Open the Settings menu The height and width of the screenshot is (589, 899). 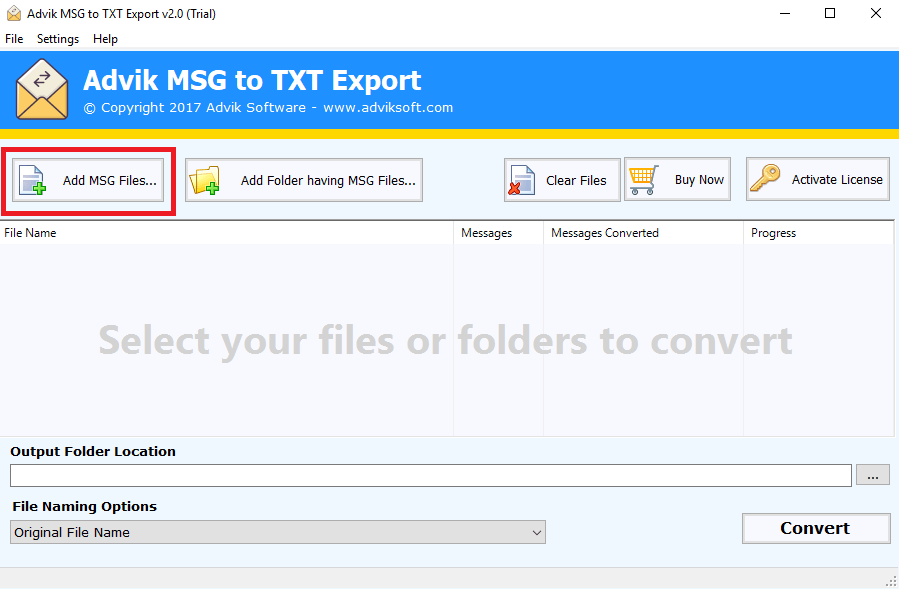pos(58,38)
